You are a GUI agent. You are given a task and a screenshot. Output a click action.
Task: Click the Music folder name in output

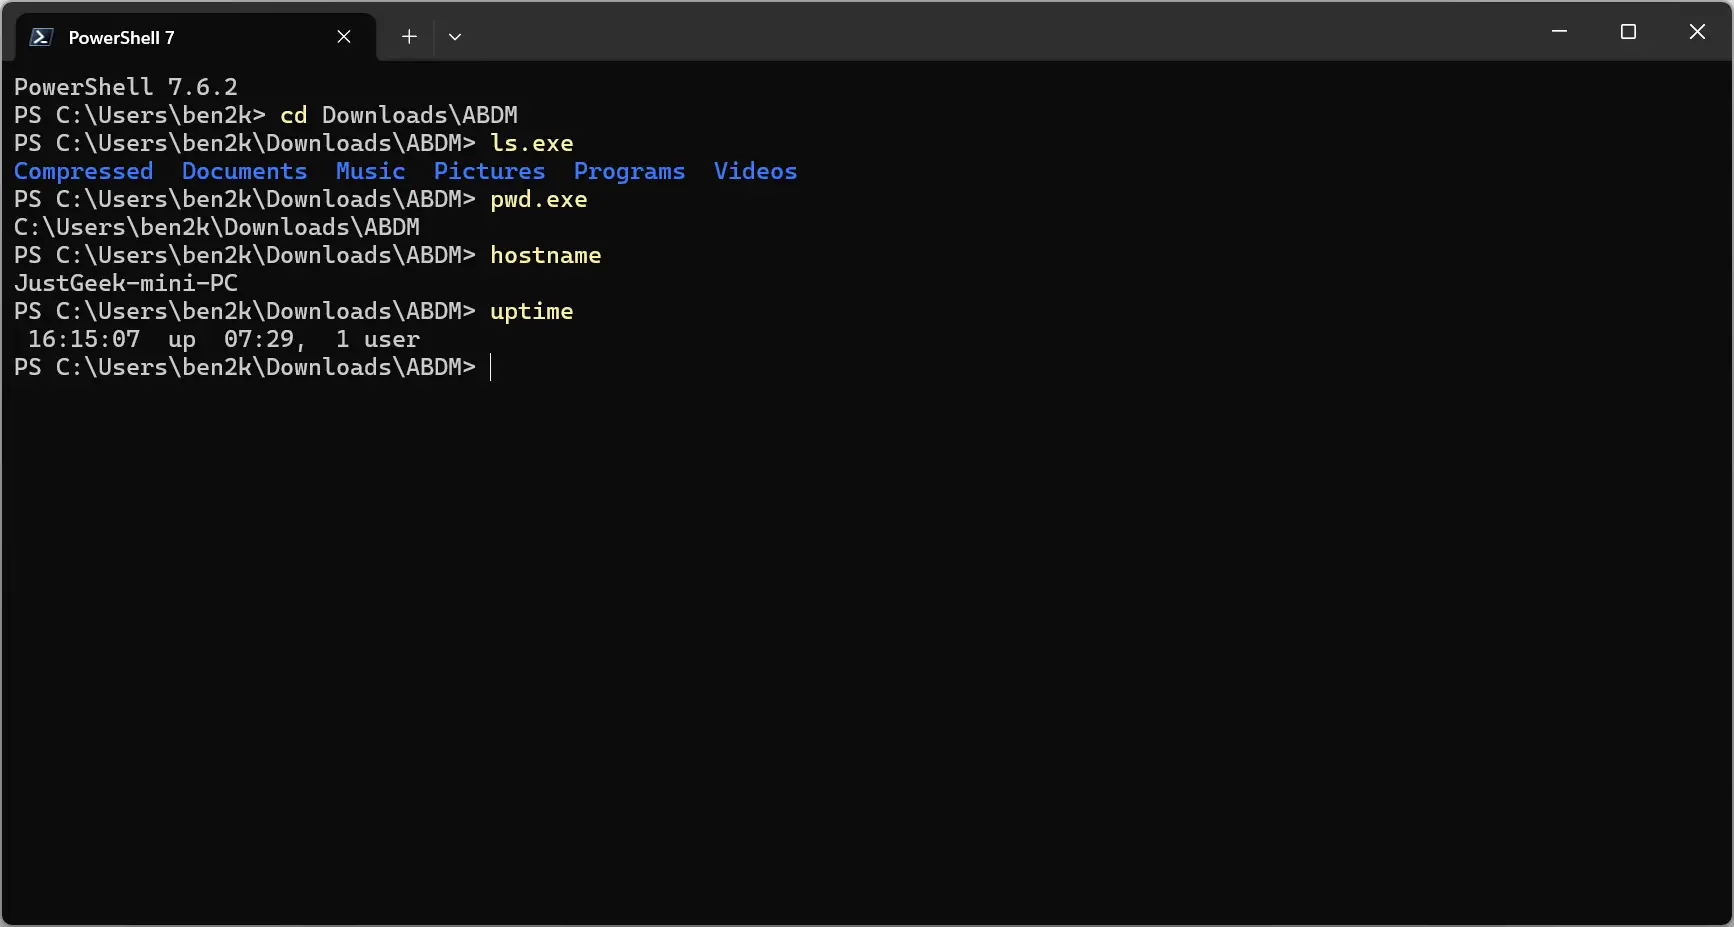(371, 172)
